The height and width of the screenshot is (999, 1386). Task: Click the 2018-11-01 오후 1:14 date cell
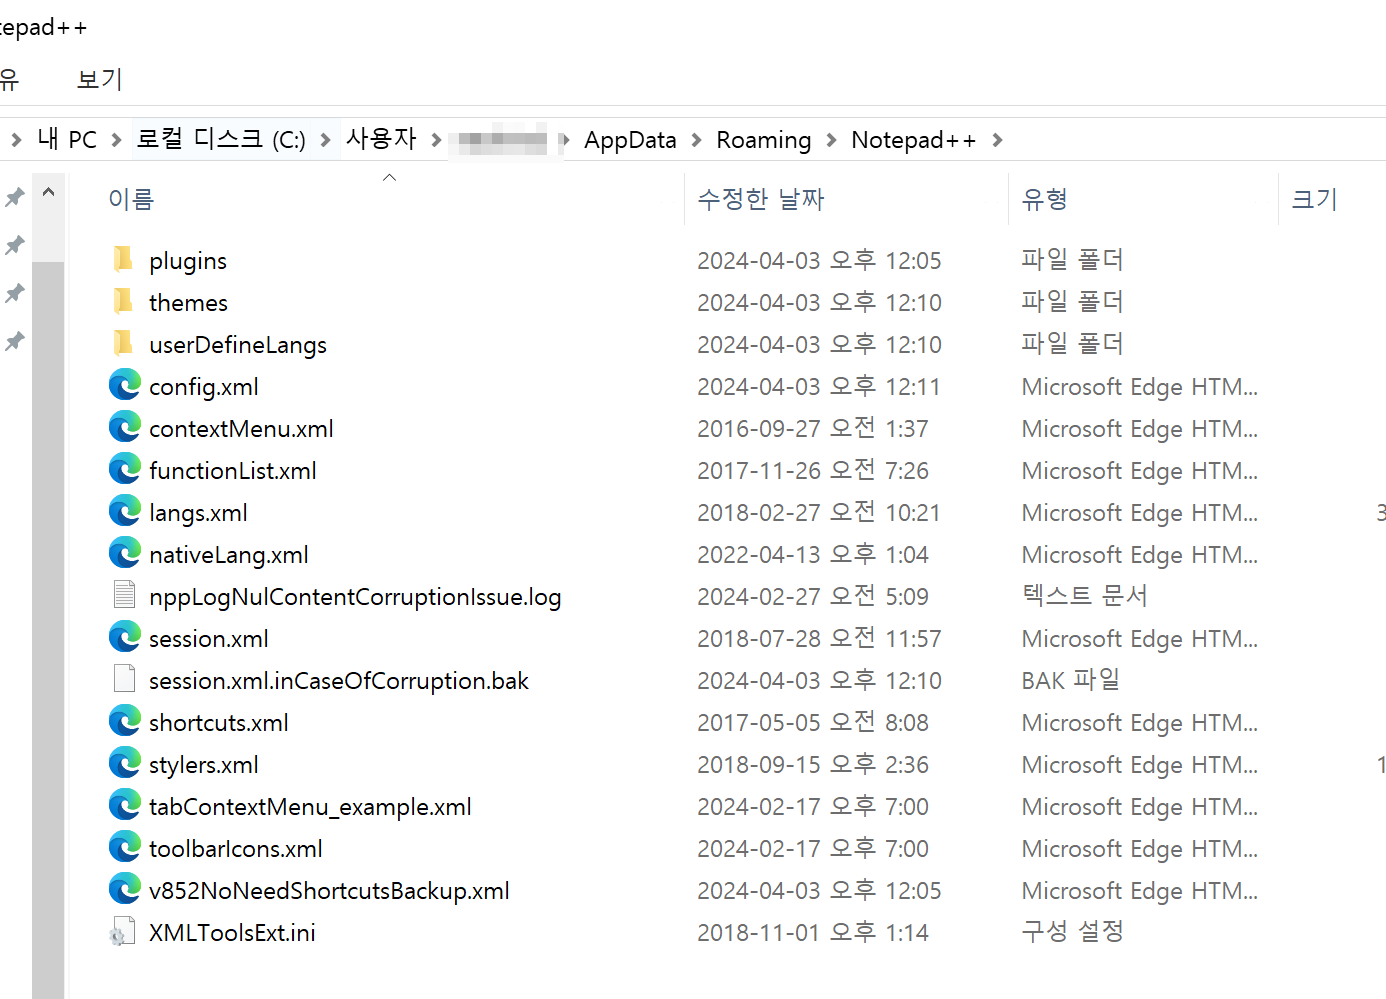pos(812,933)
